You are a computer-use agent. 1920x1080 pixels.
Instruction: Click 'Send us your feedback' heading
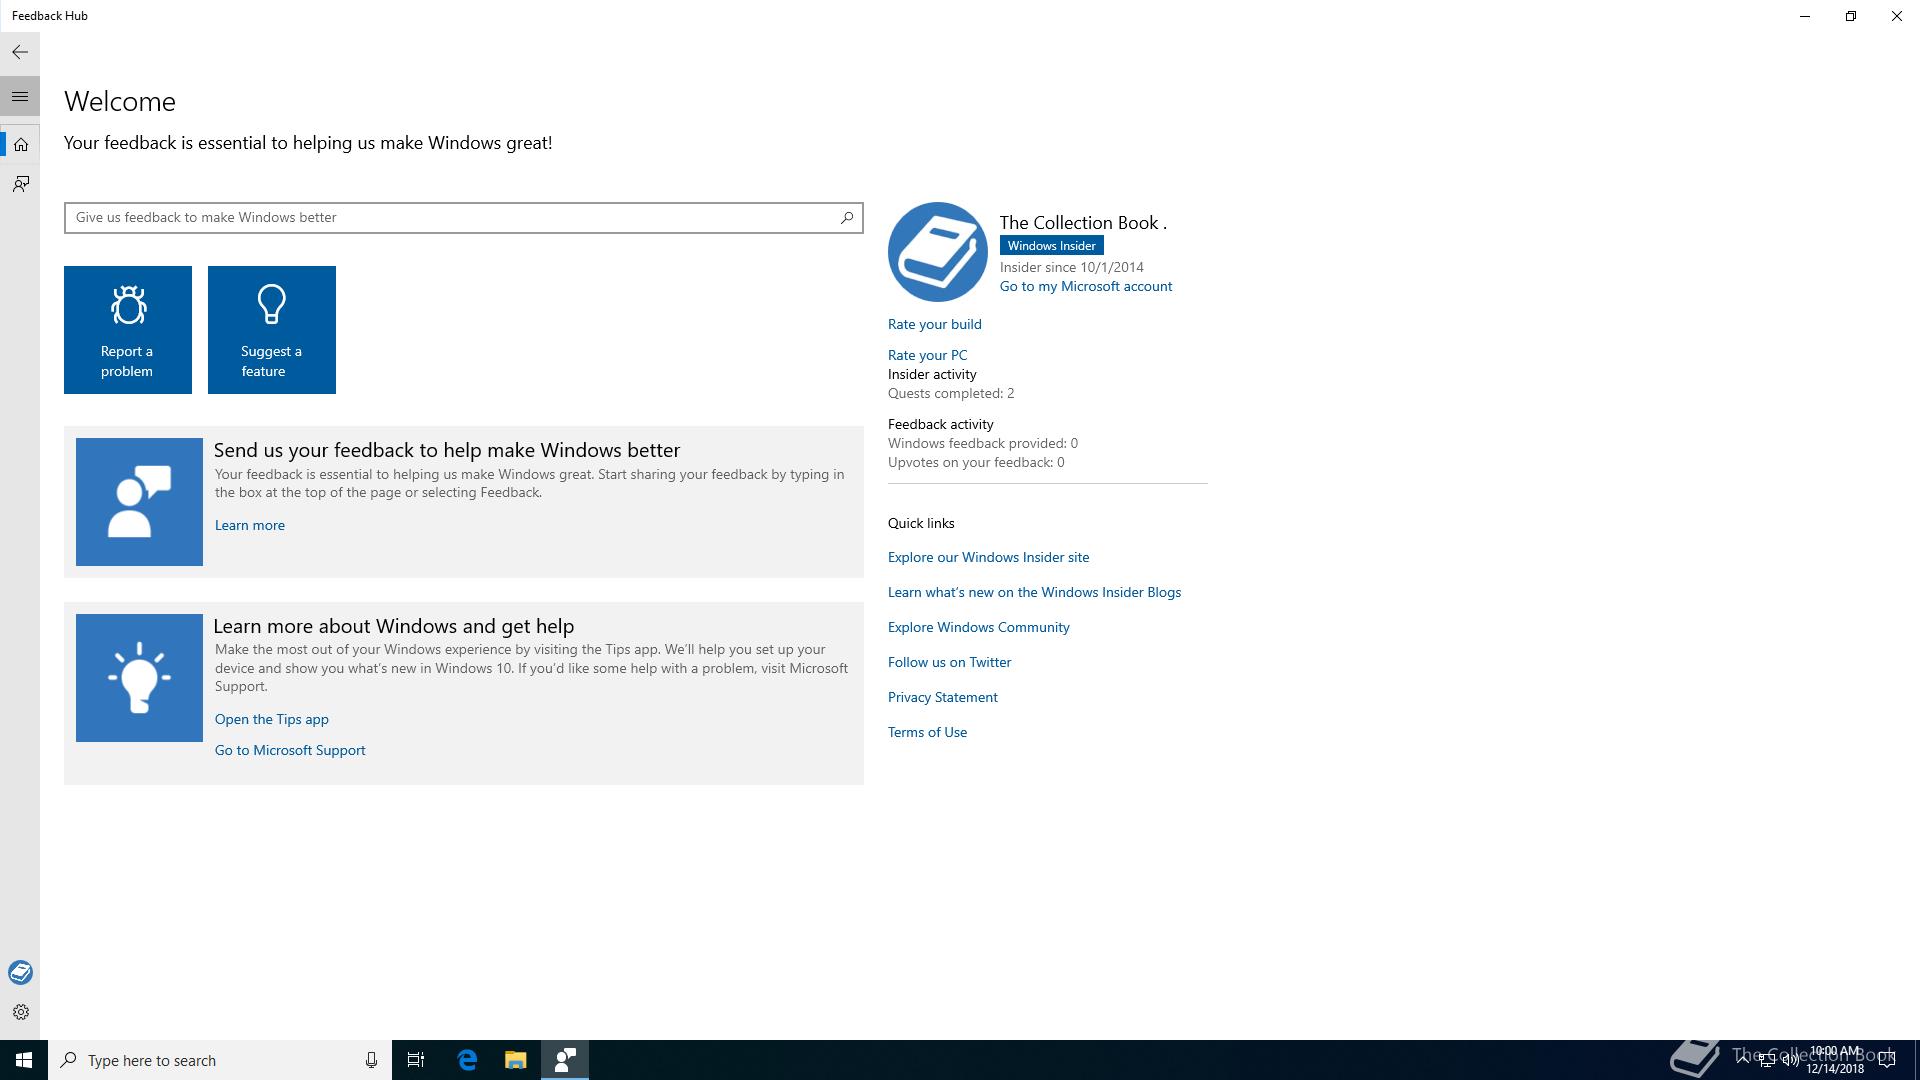pos(447,450)
